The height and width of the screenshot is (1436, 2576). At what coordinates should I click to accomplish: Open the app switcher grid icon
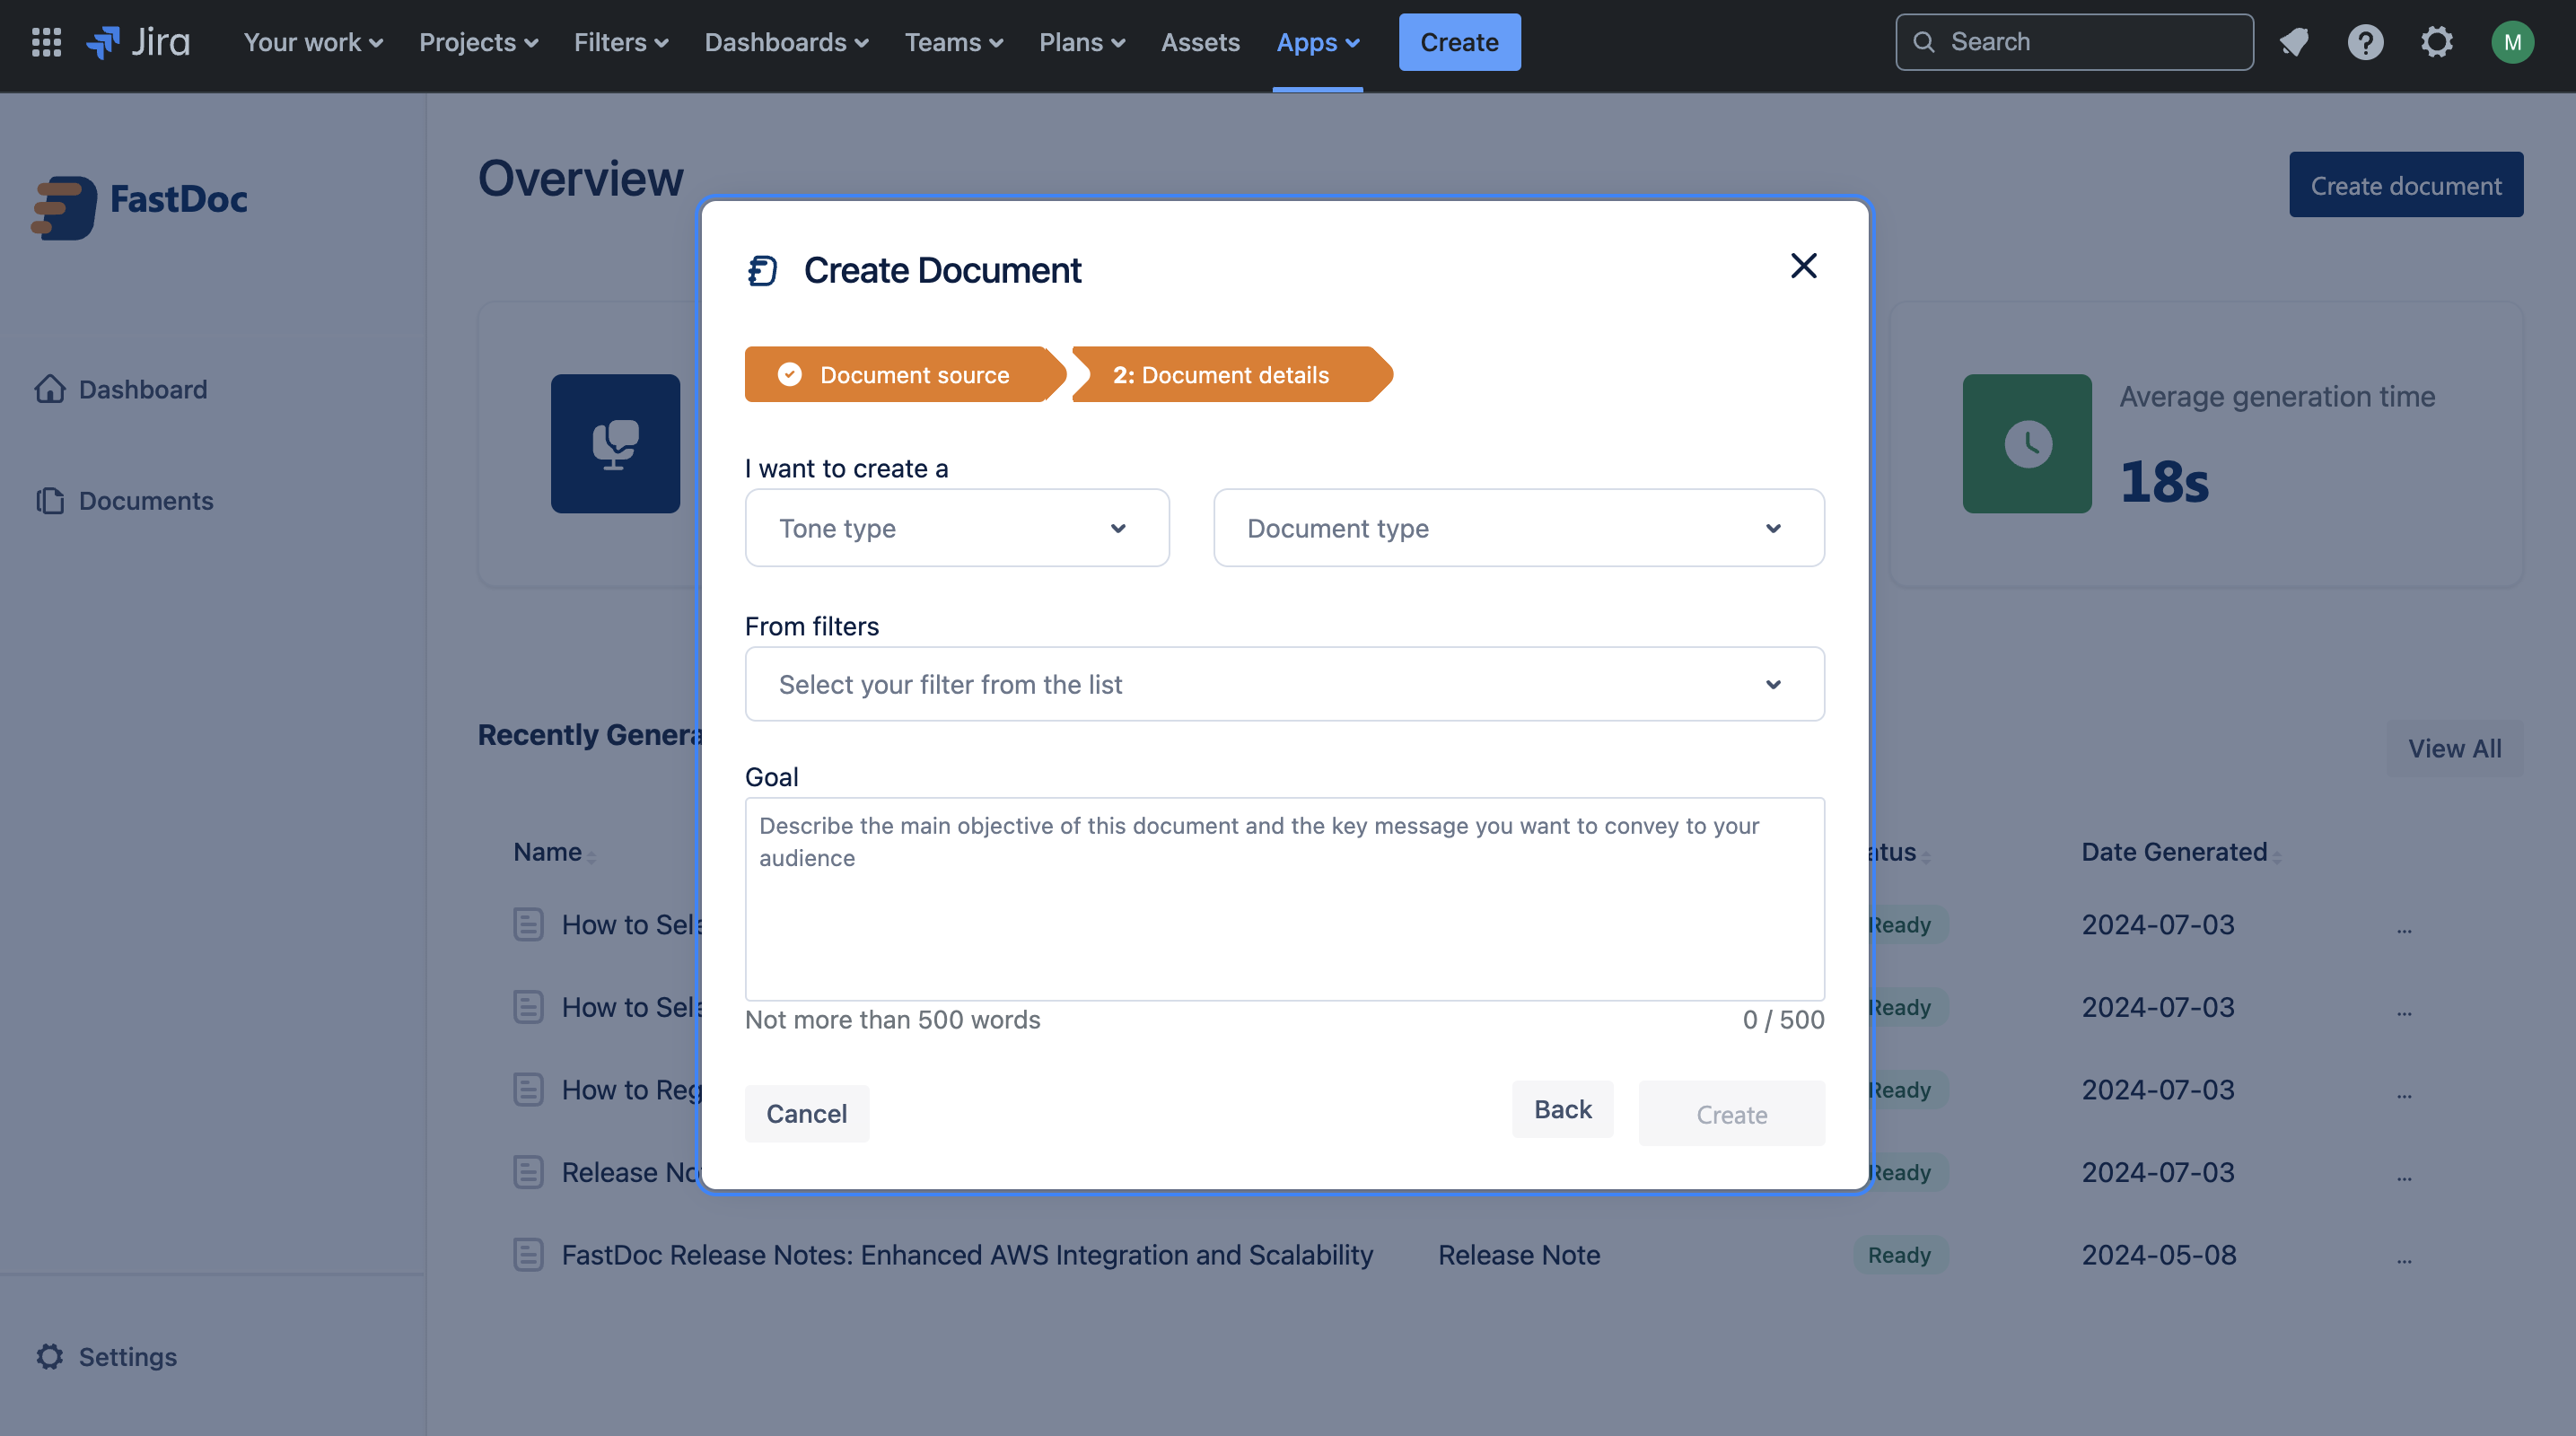pos(46,42)
